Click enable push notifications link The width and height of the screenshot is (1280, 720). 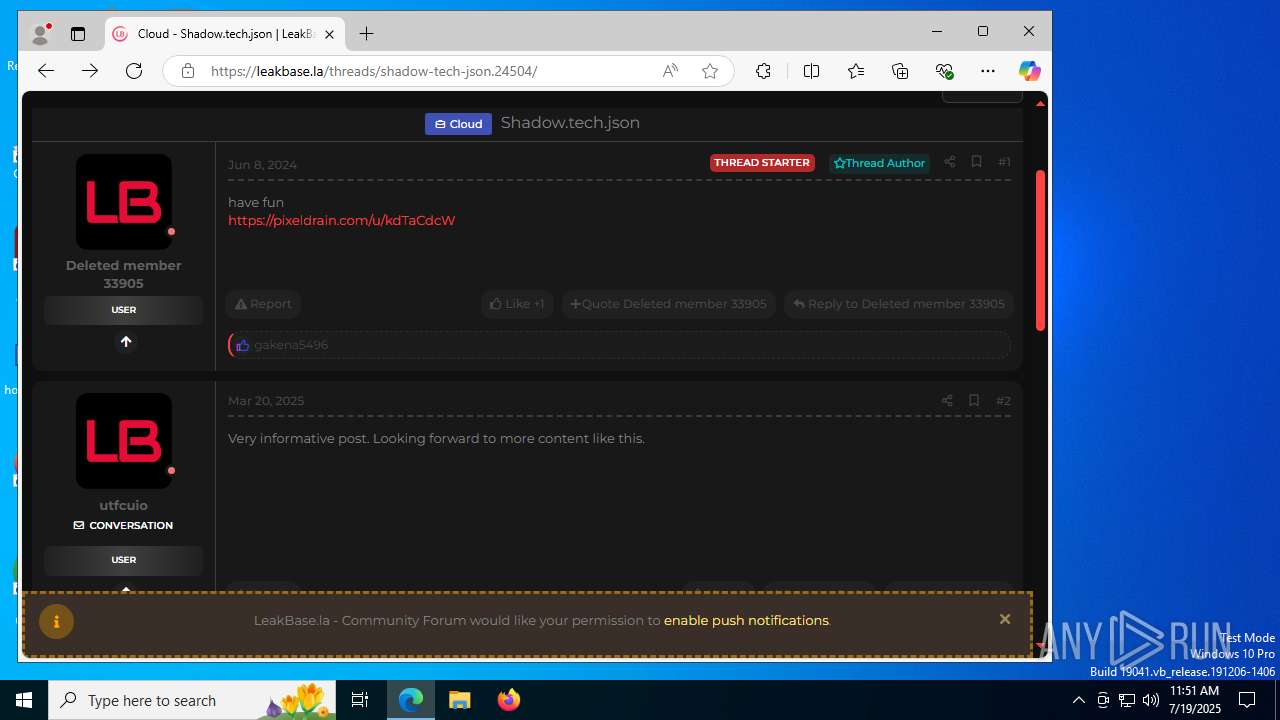(x=746, y=621)
